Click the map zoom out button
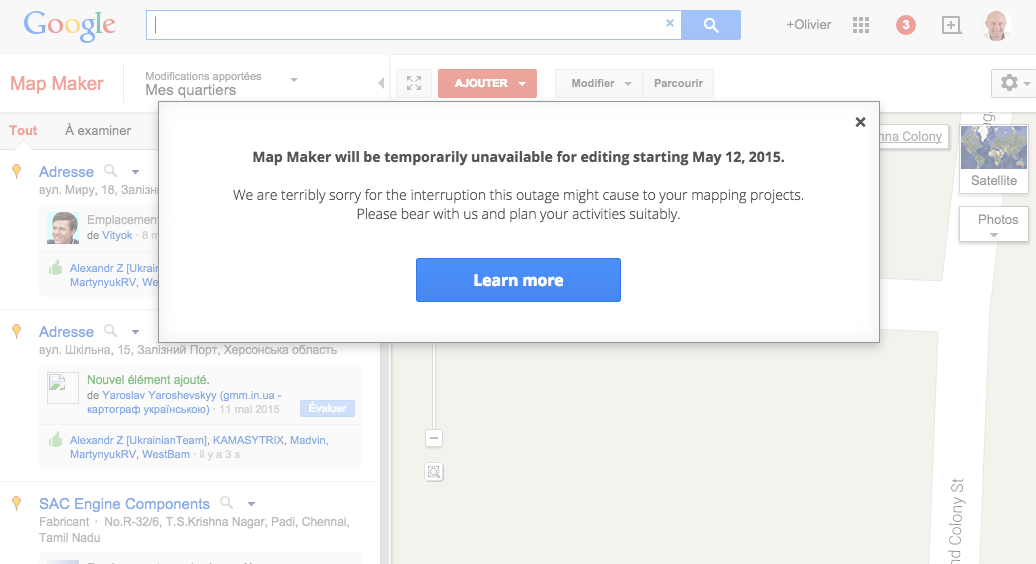Screen dimensions: 1036x564 tap(434, 438)
